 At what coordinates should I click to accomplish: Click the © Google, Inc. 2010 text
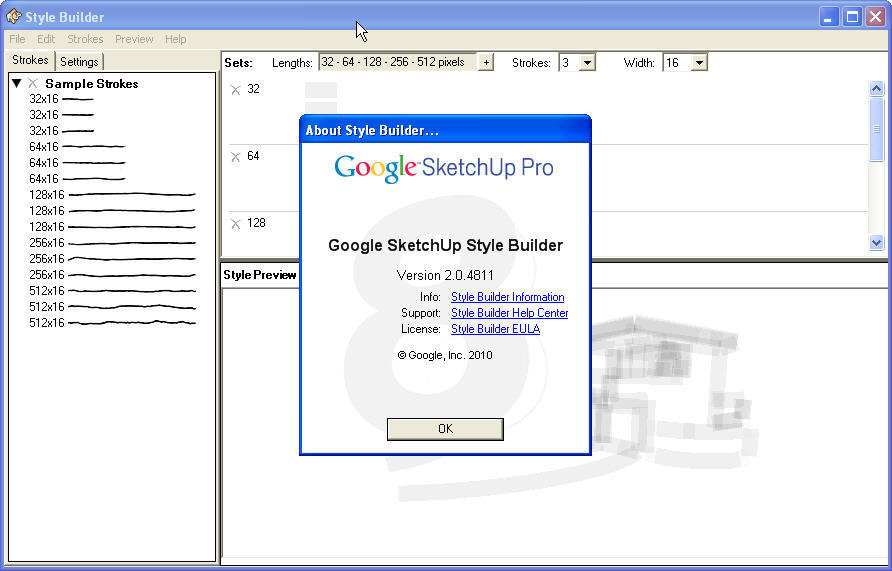[445, 355]
